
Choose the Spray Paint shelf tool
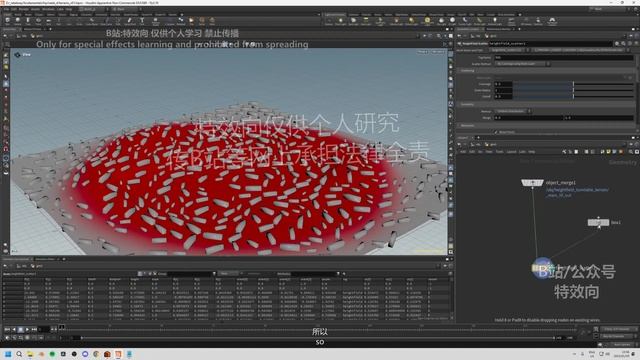[x=130, y=20]
